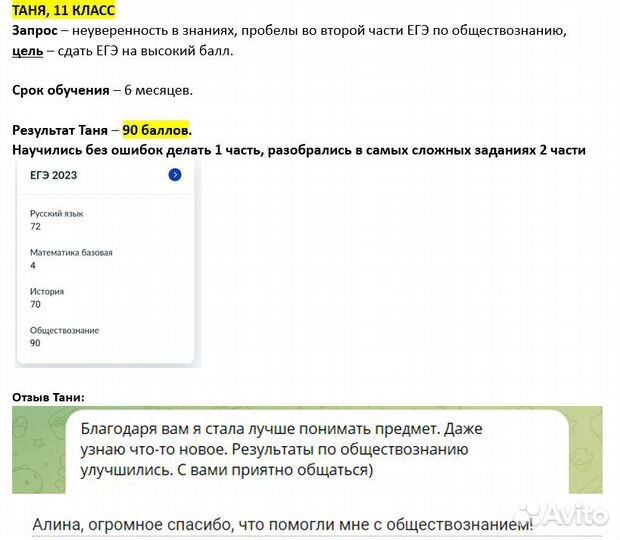Click the highlighted 90 баллов result
Viewport: 620px width, 540px height.
pos(157,130)
